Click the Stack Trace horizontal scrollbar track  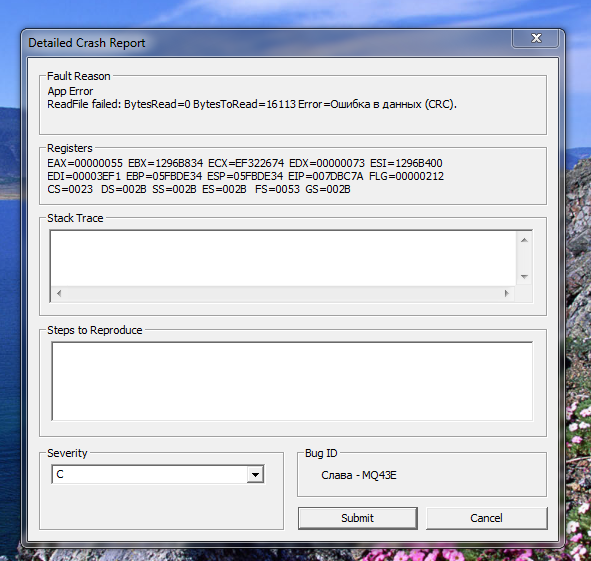click(283, 293)
